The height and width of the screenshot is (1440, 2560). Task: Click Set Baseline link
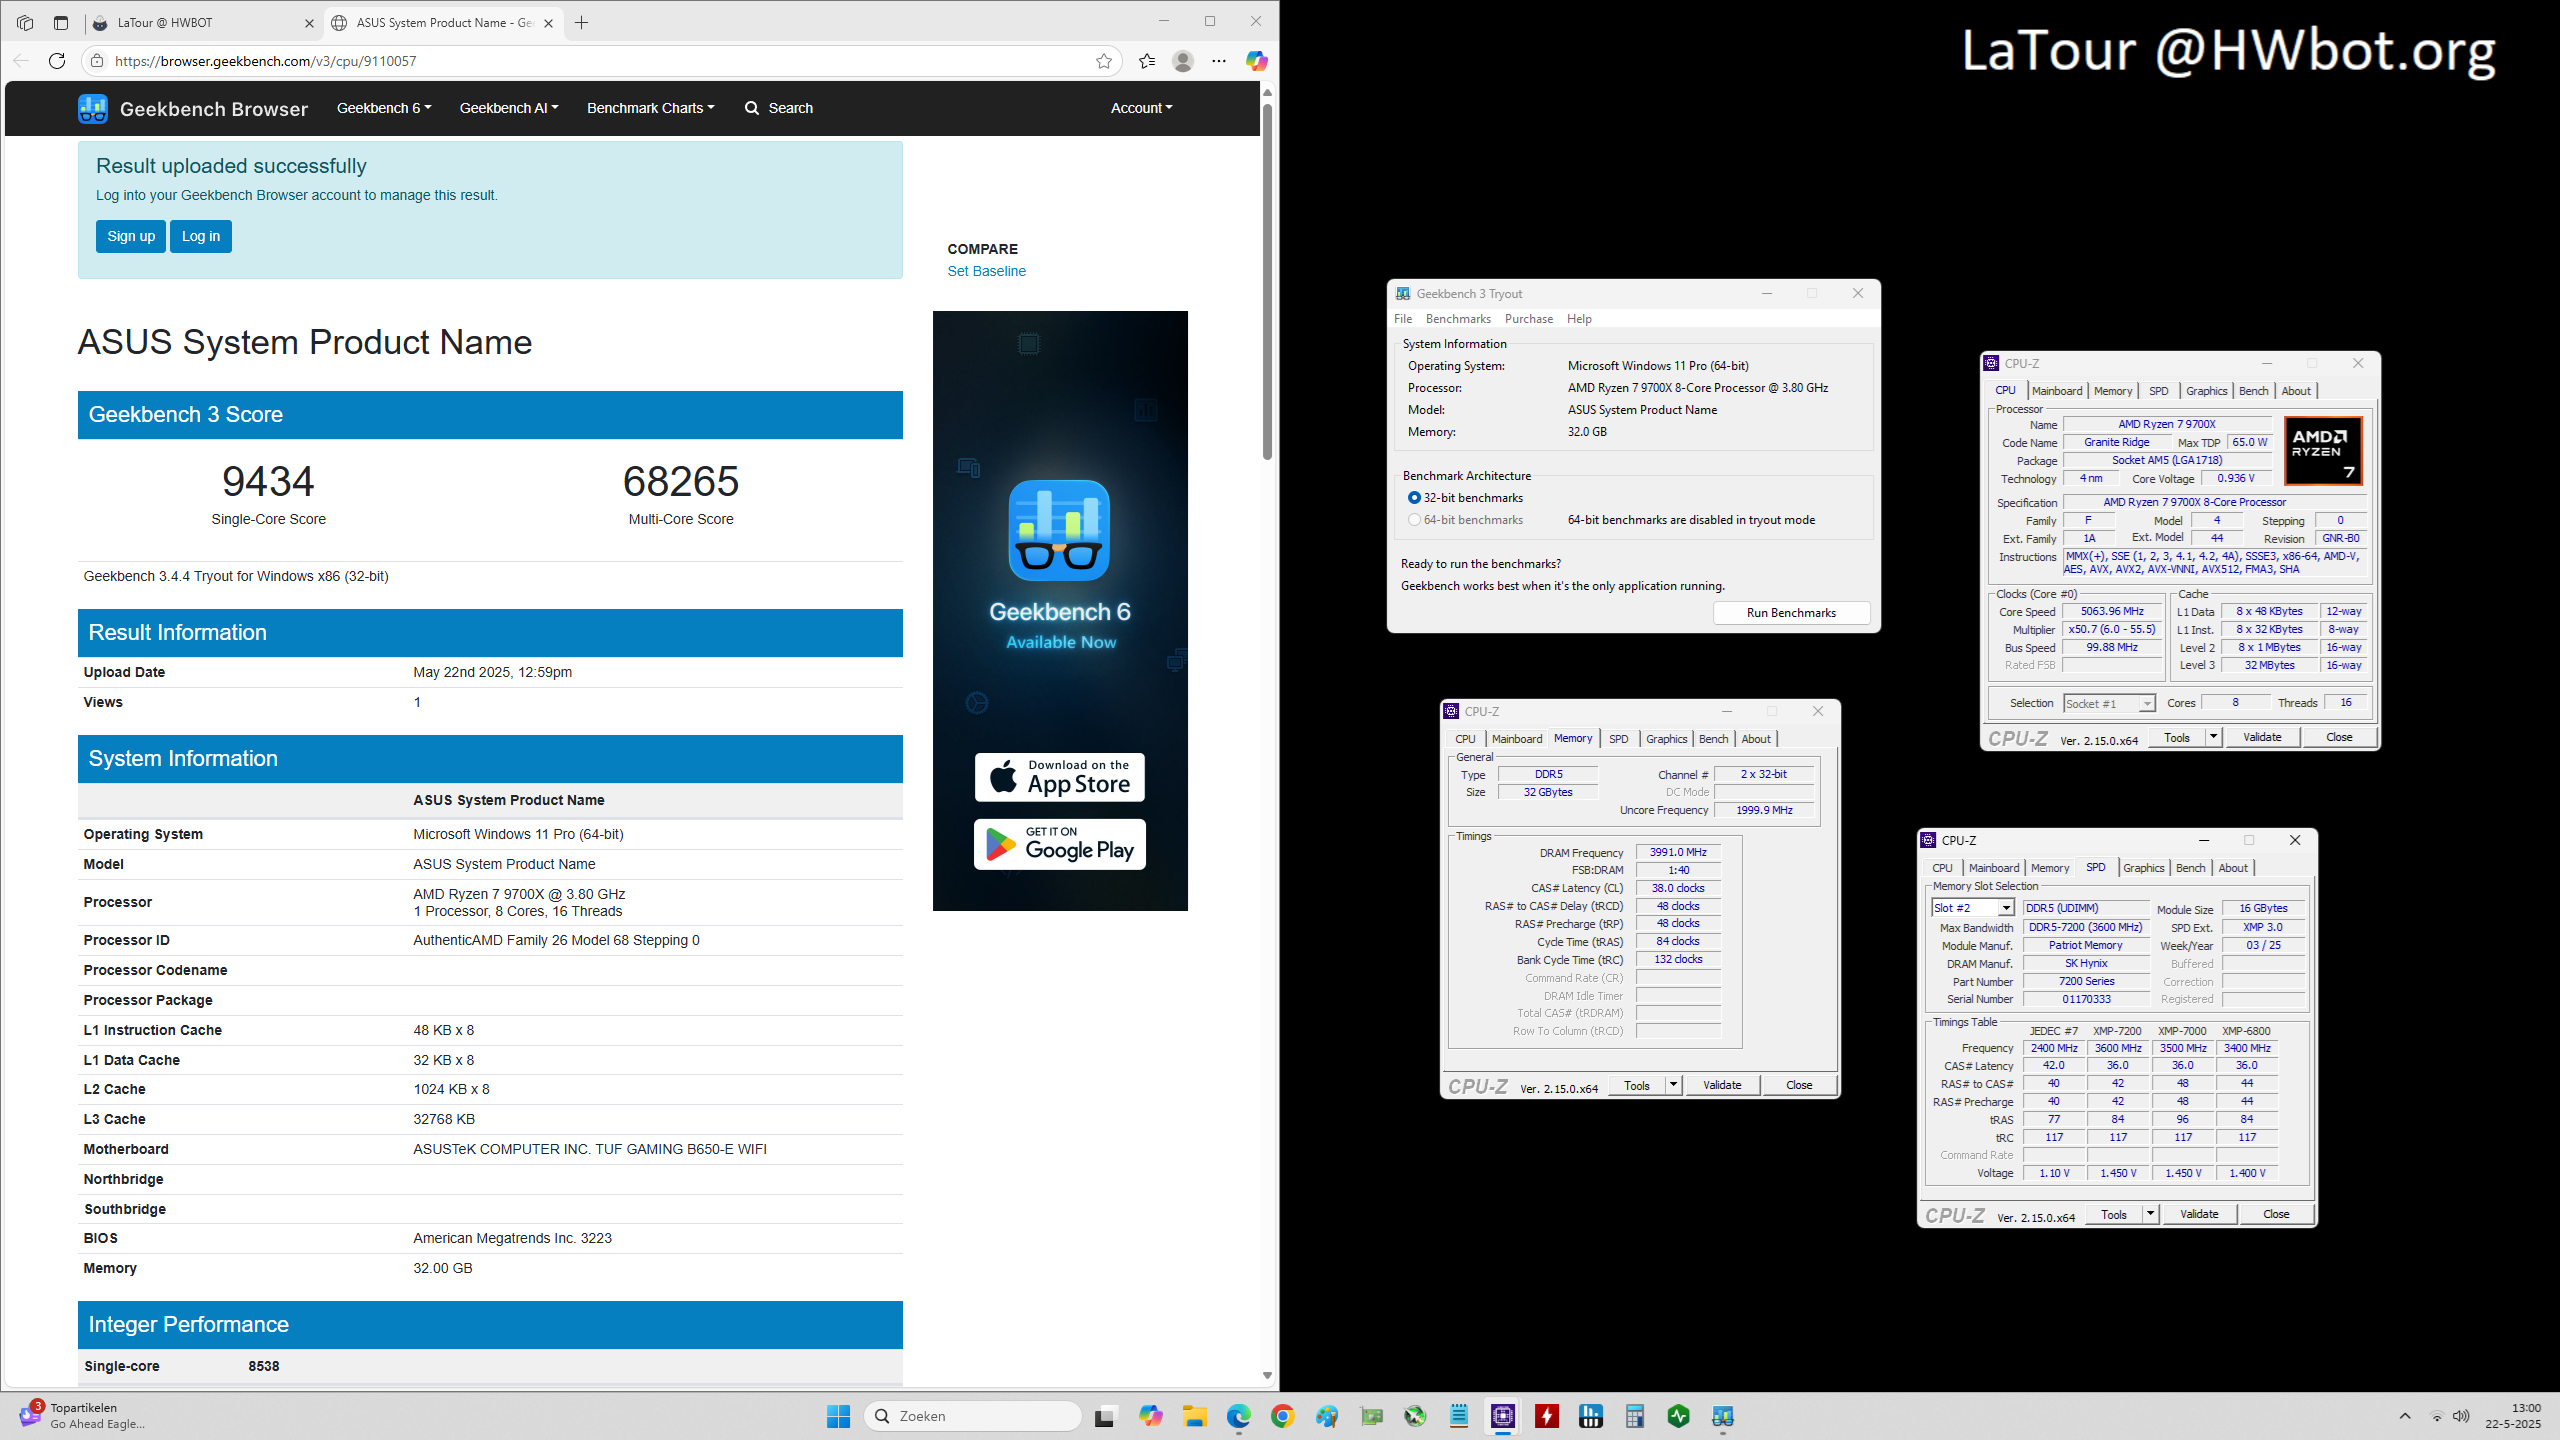[x=986, y=271]
